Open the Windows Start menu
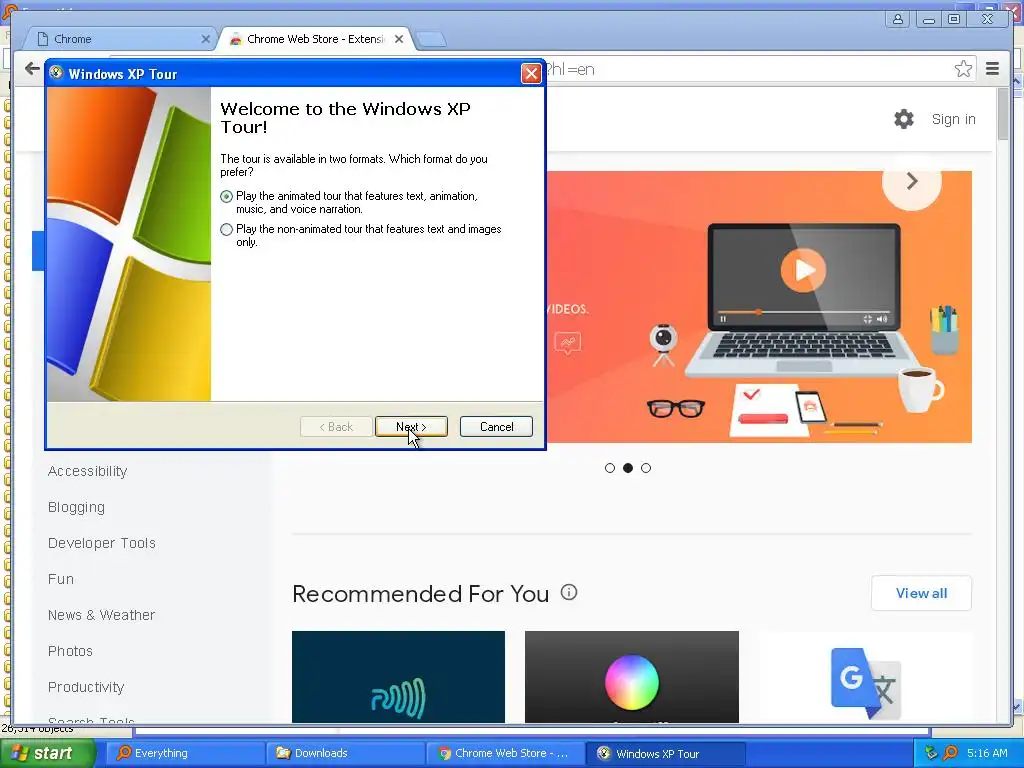 [x=48, y=753]
